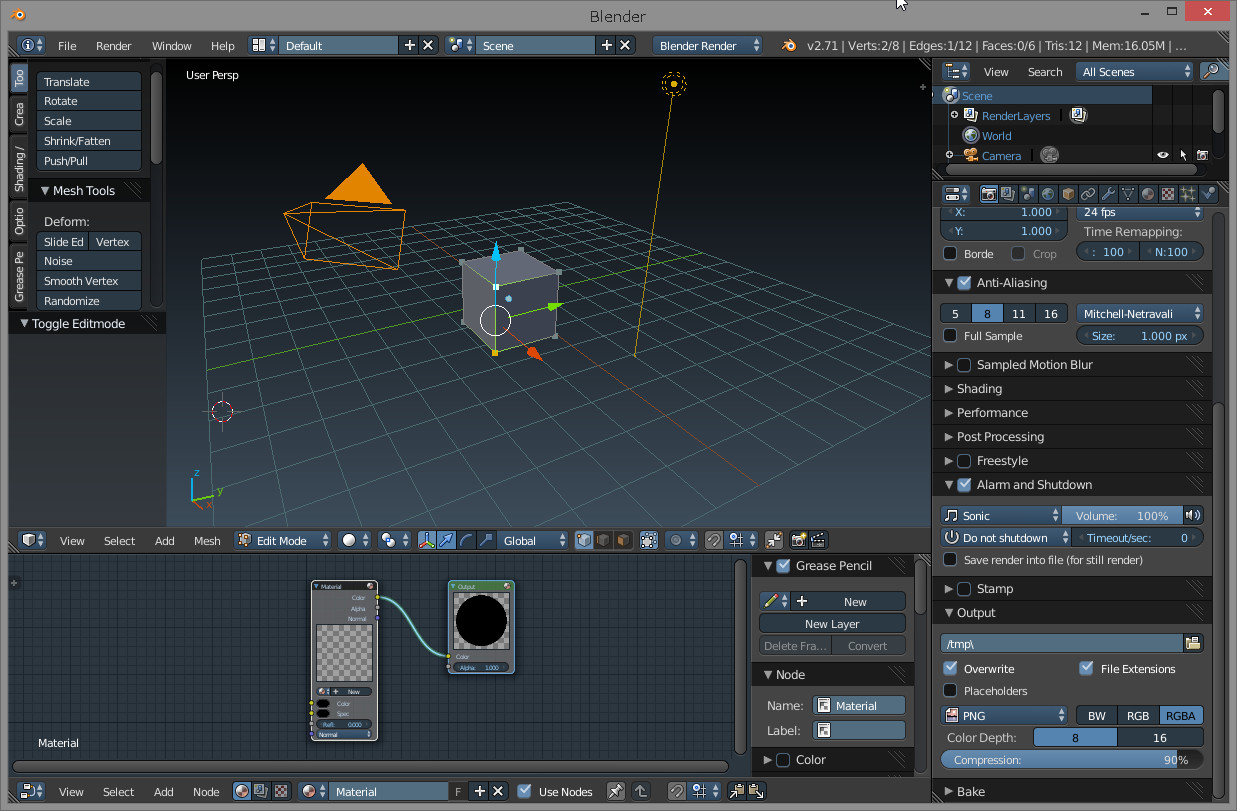The height and width of the screenshot is (811, 1237).
Task: Open the Window menu
Action: 171,45
